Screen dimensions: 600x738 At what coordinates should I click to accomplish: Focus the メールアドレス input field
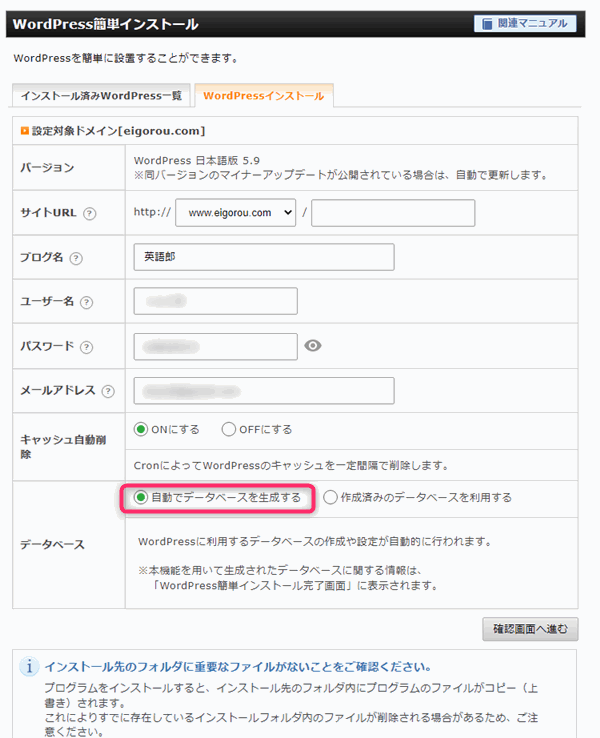[x=264, y=391]
